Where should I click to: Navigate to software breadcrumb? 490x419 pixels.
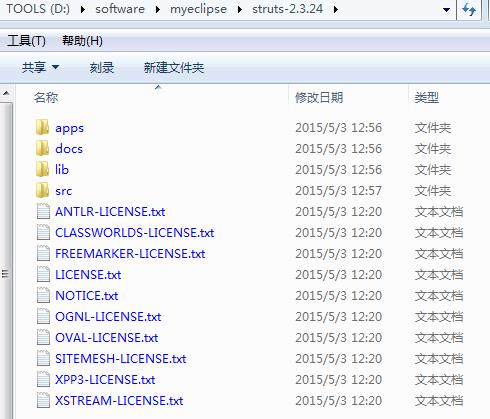click(x=120, y=9)
